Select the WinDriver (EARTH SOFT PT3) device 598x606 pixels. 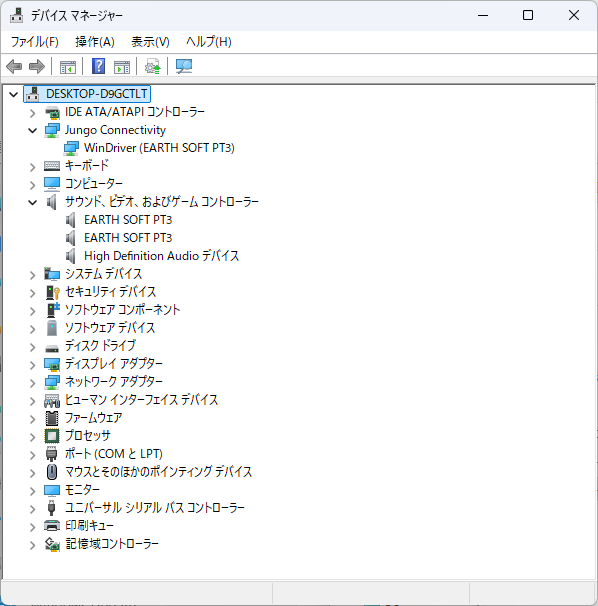coord(159,148)
